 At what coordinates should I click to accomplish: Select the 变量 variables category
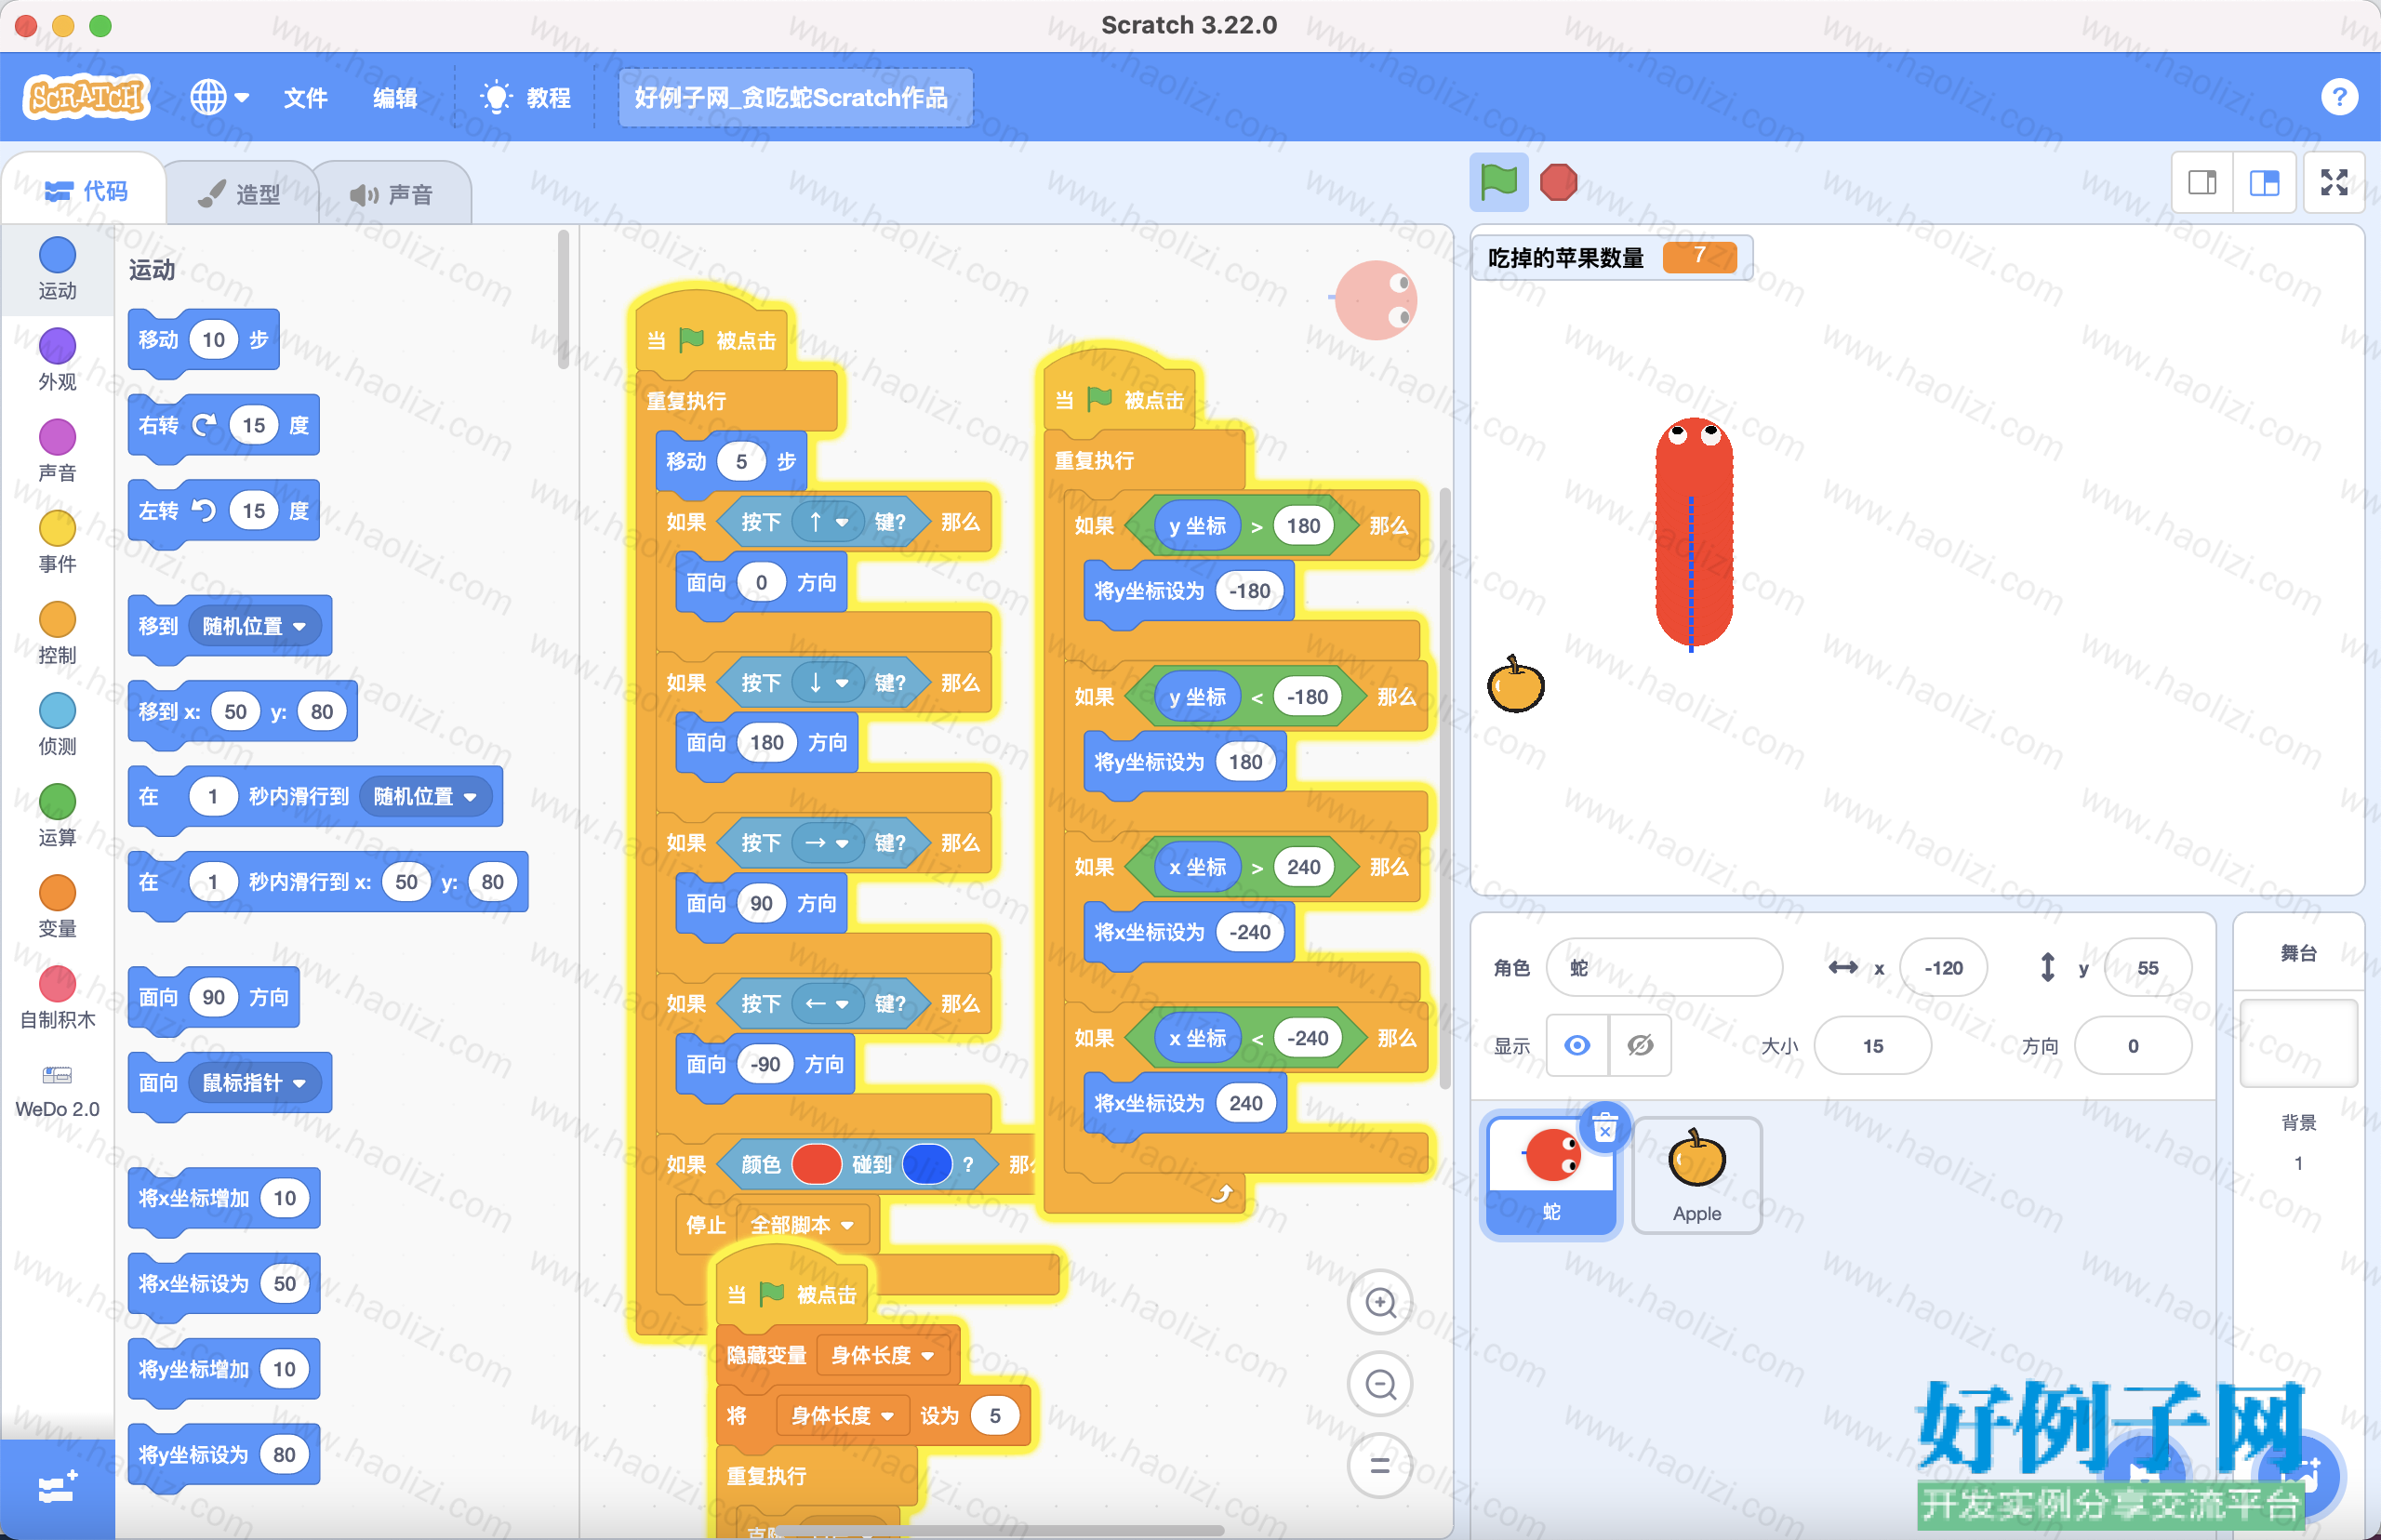(x=57, y=906)
